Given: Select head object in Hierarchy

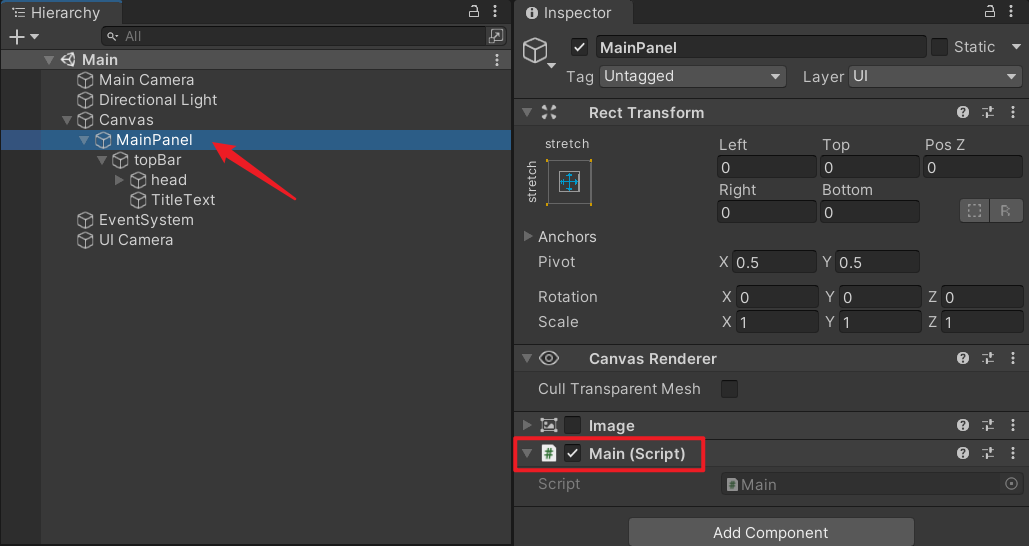Looking at the screenshot, I should [x=169, y=180].
